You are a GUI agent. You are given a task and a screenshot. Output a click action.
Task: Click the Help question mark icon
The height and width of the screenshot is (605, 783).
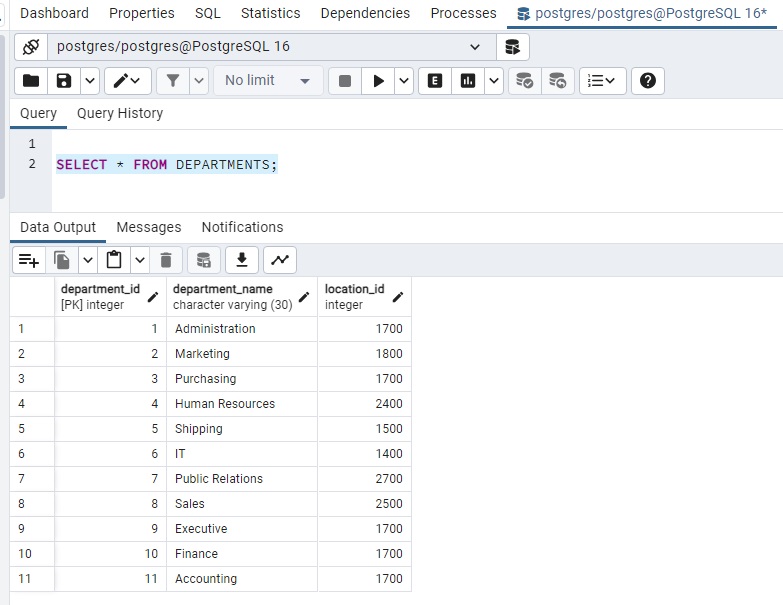coord(648,81)
